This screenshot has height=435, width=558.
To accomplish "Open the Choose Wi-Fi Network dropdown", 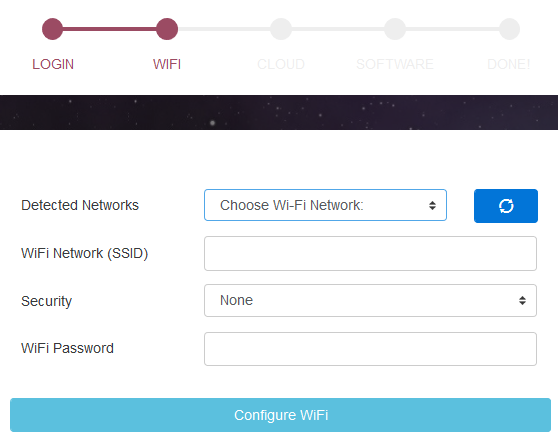I will 325,205.
